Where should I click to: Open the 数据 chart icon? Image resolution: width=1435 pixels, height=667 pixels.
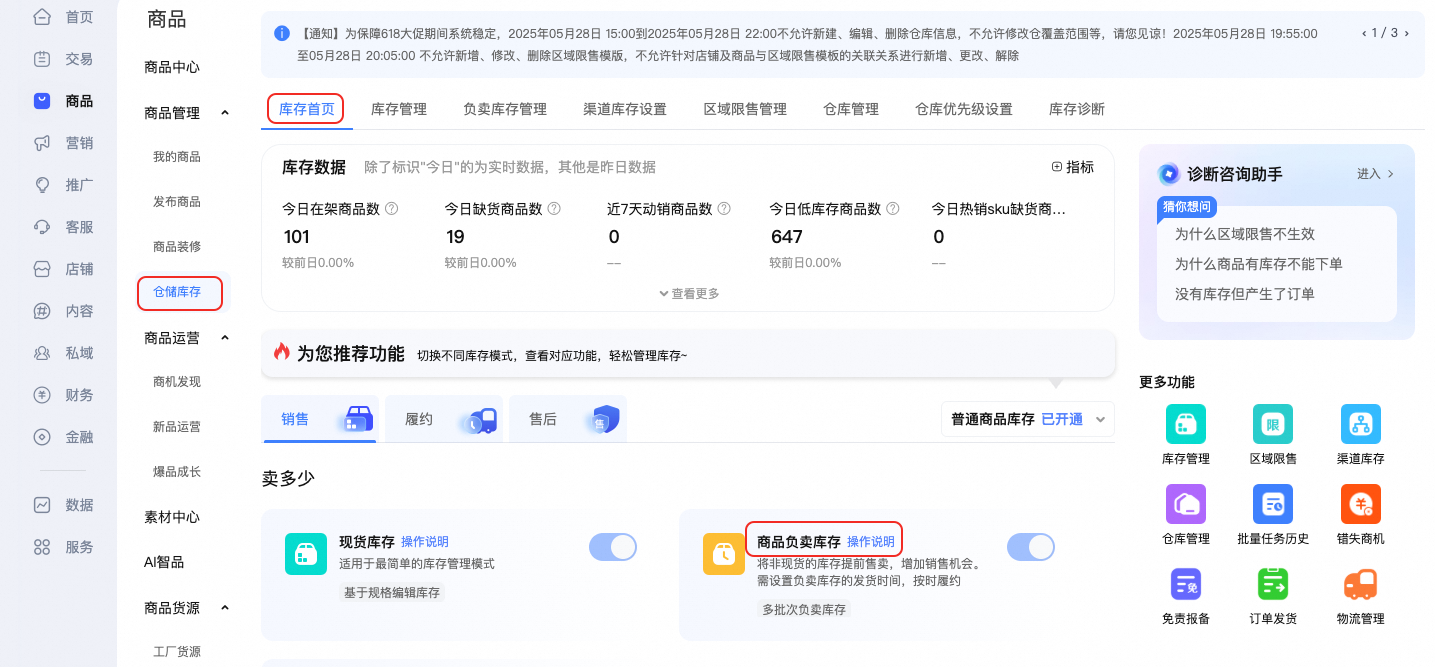click(x=42, y=505)
